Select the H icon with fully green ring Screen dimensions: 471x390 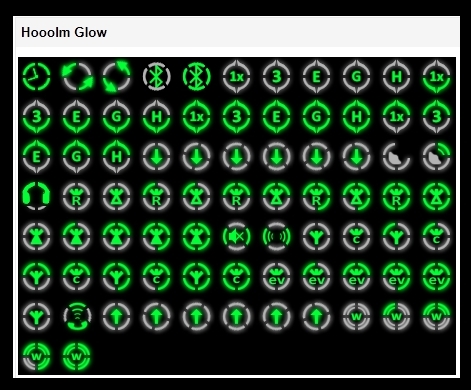(357, 117)
